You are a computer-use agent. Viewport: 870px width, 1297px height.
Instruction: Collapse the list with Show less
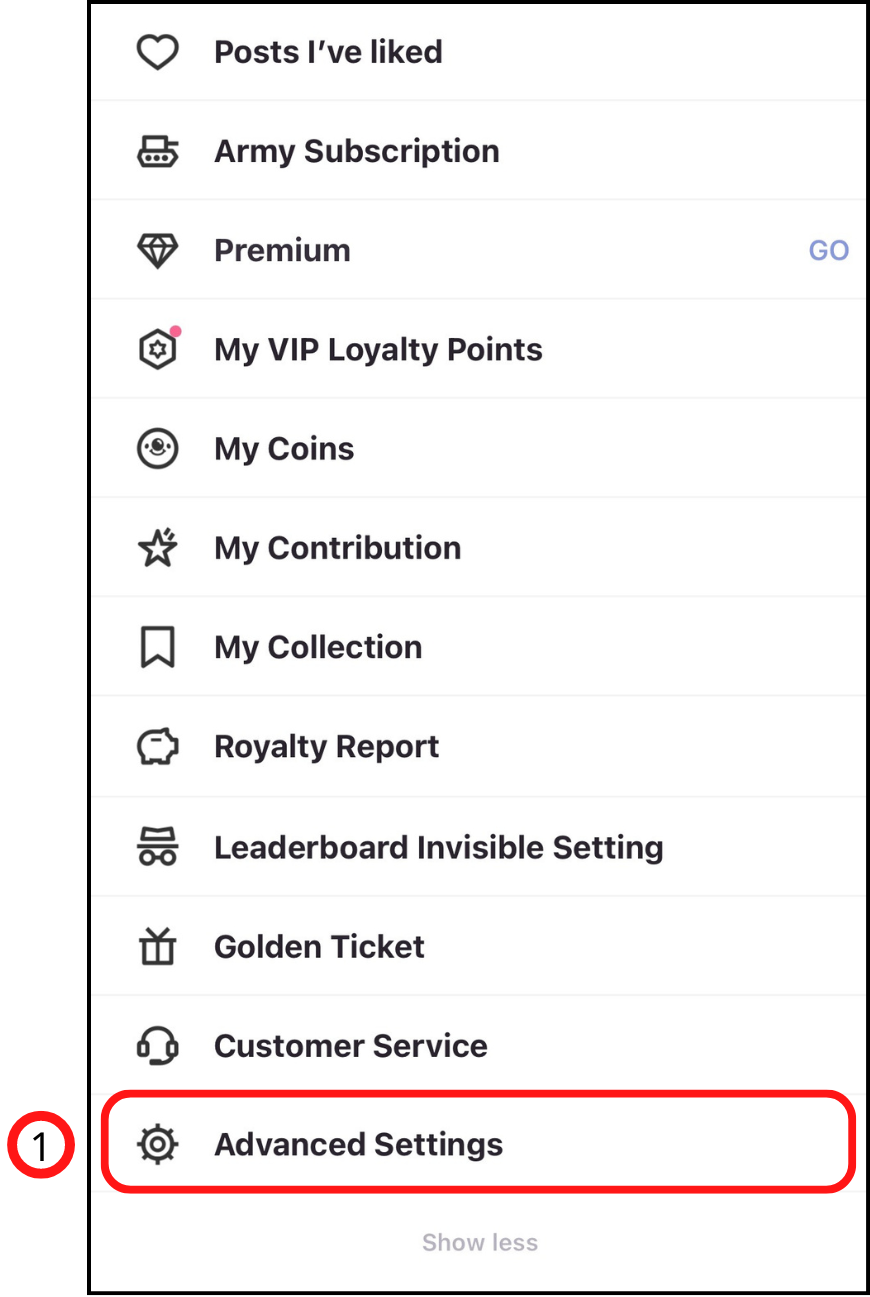pos(480,1243)
